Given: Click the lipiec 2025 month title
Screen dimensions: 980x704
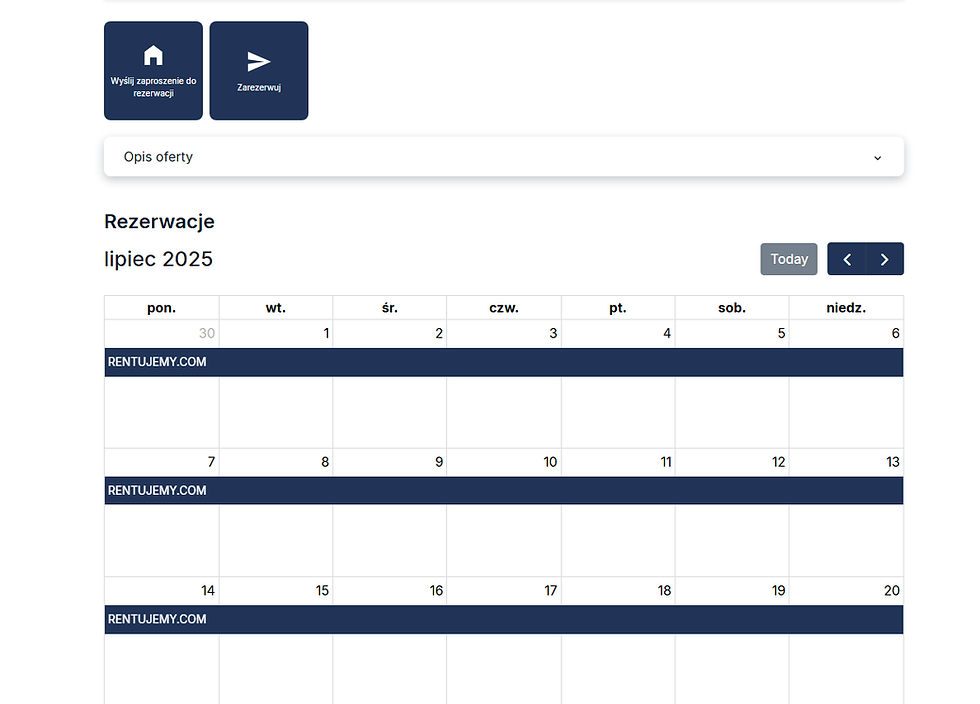Looking at the screenshot, I should tap(159, 259).
